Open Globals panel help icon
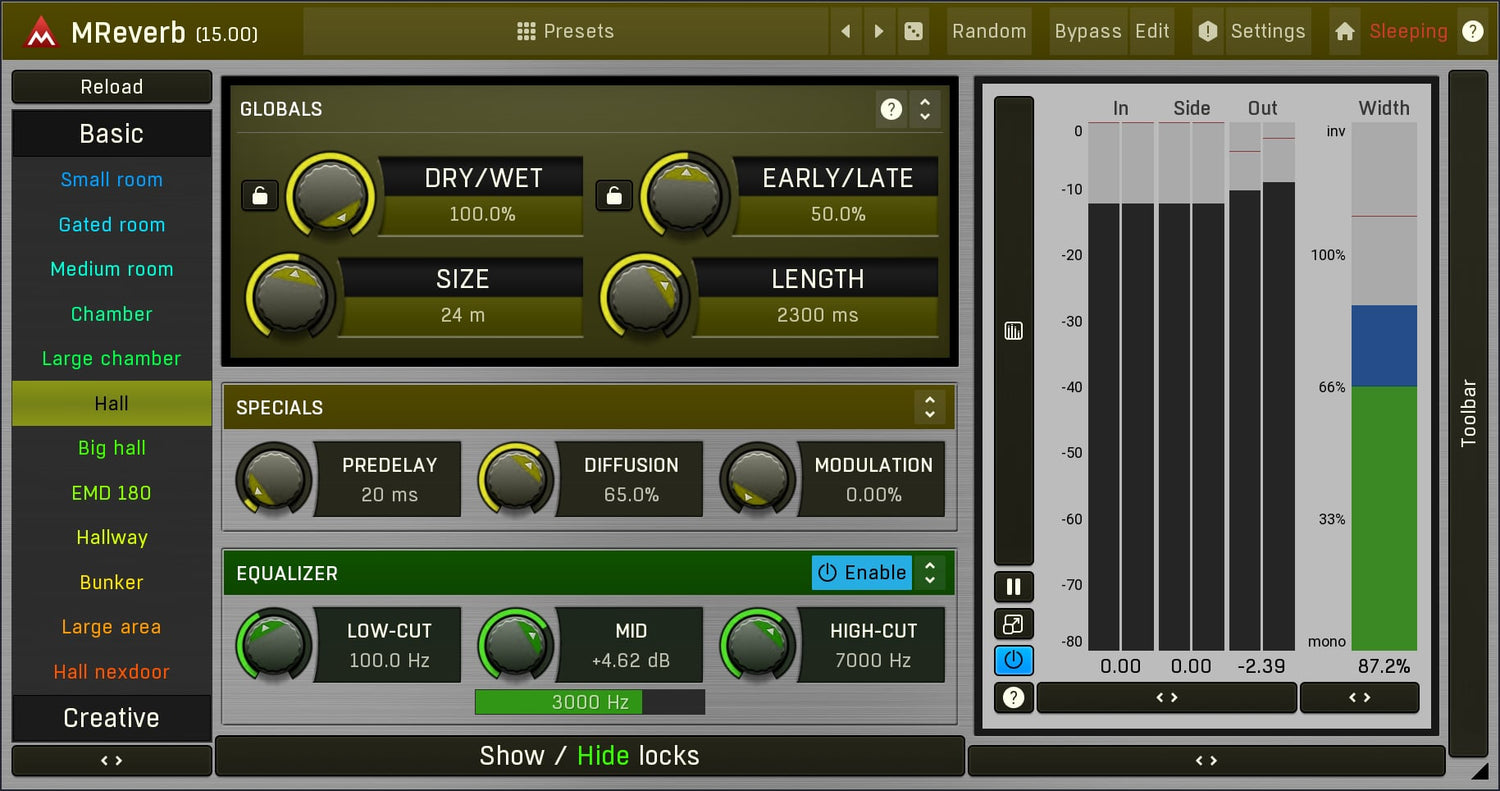The image size is (1500, 791). click(890, 109)
